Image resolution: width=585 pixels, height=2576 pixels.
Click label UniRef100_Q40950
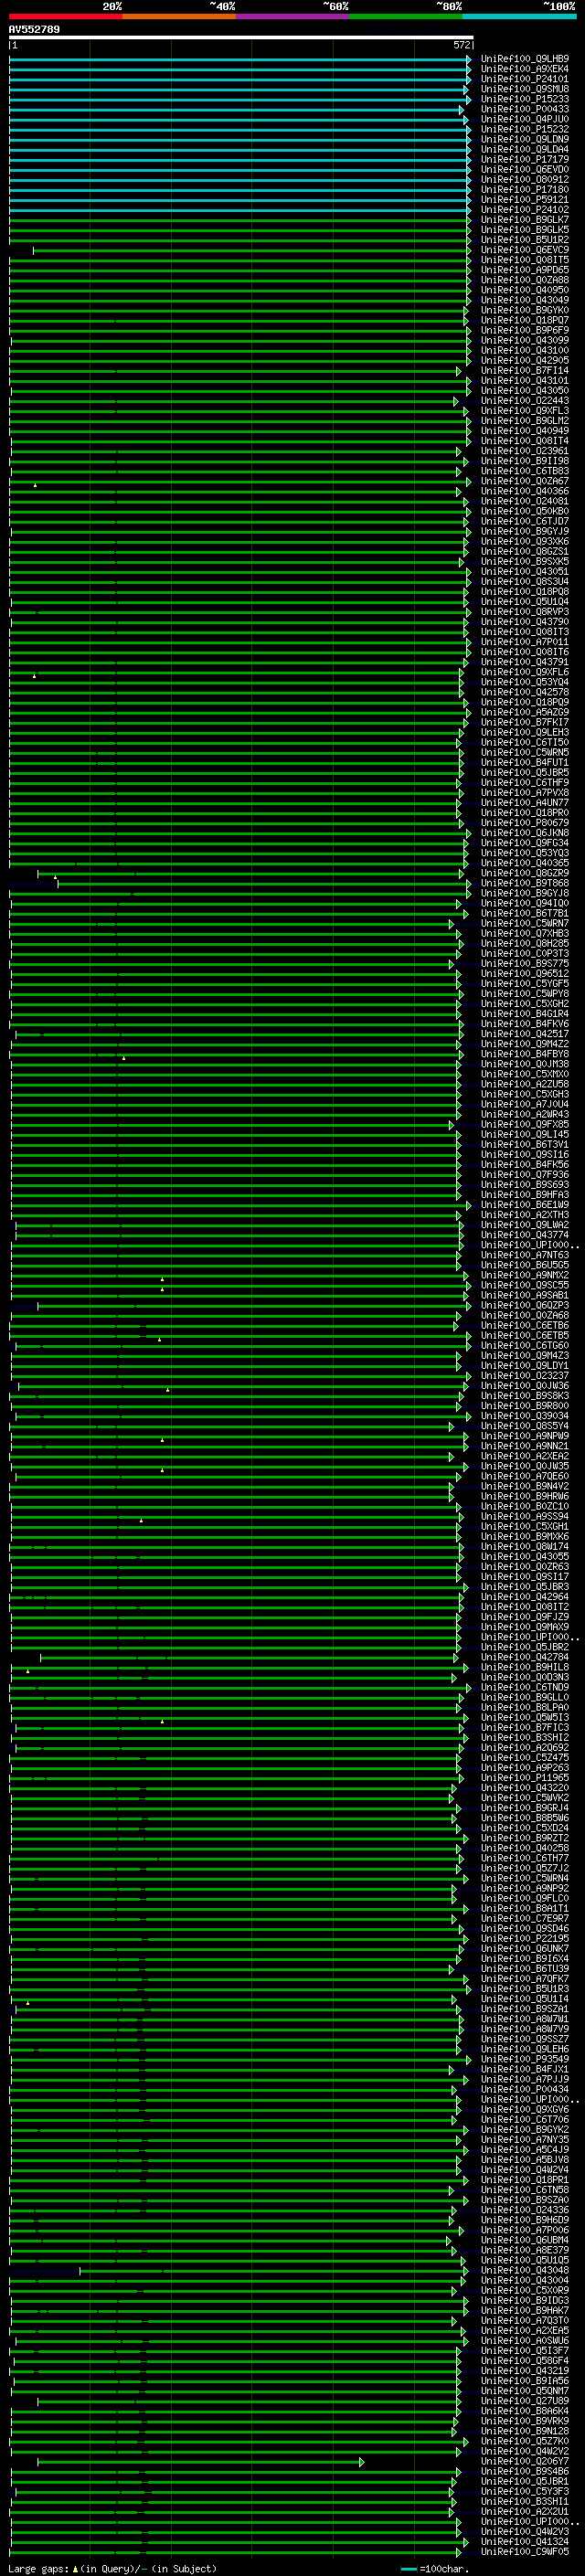point(525,290)
